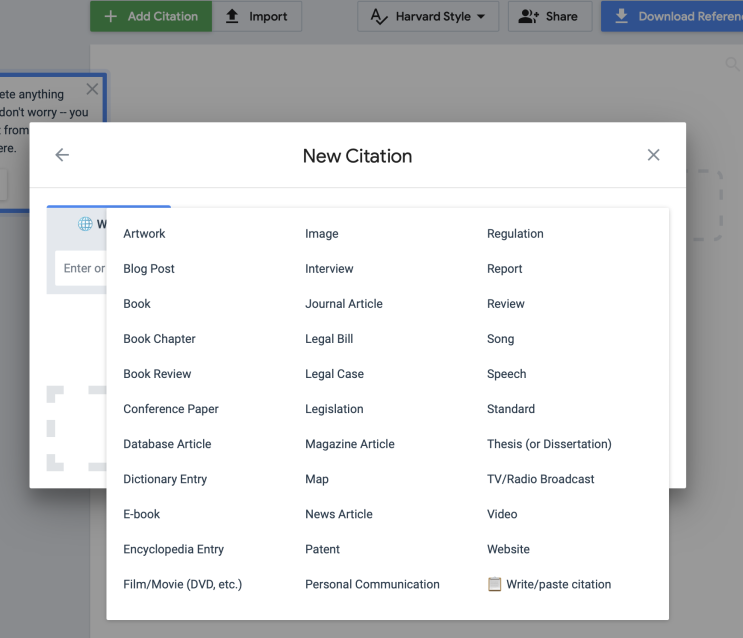Select Legal Bill option
743x638 pixels.
point(329,339)
